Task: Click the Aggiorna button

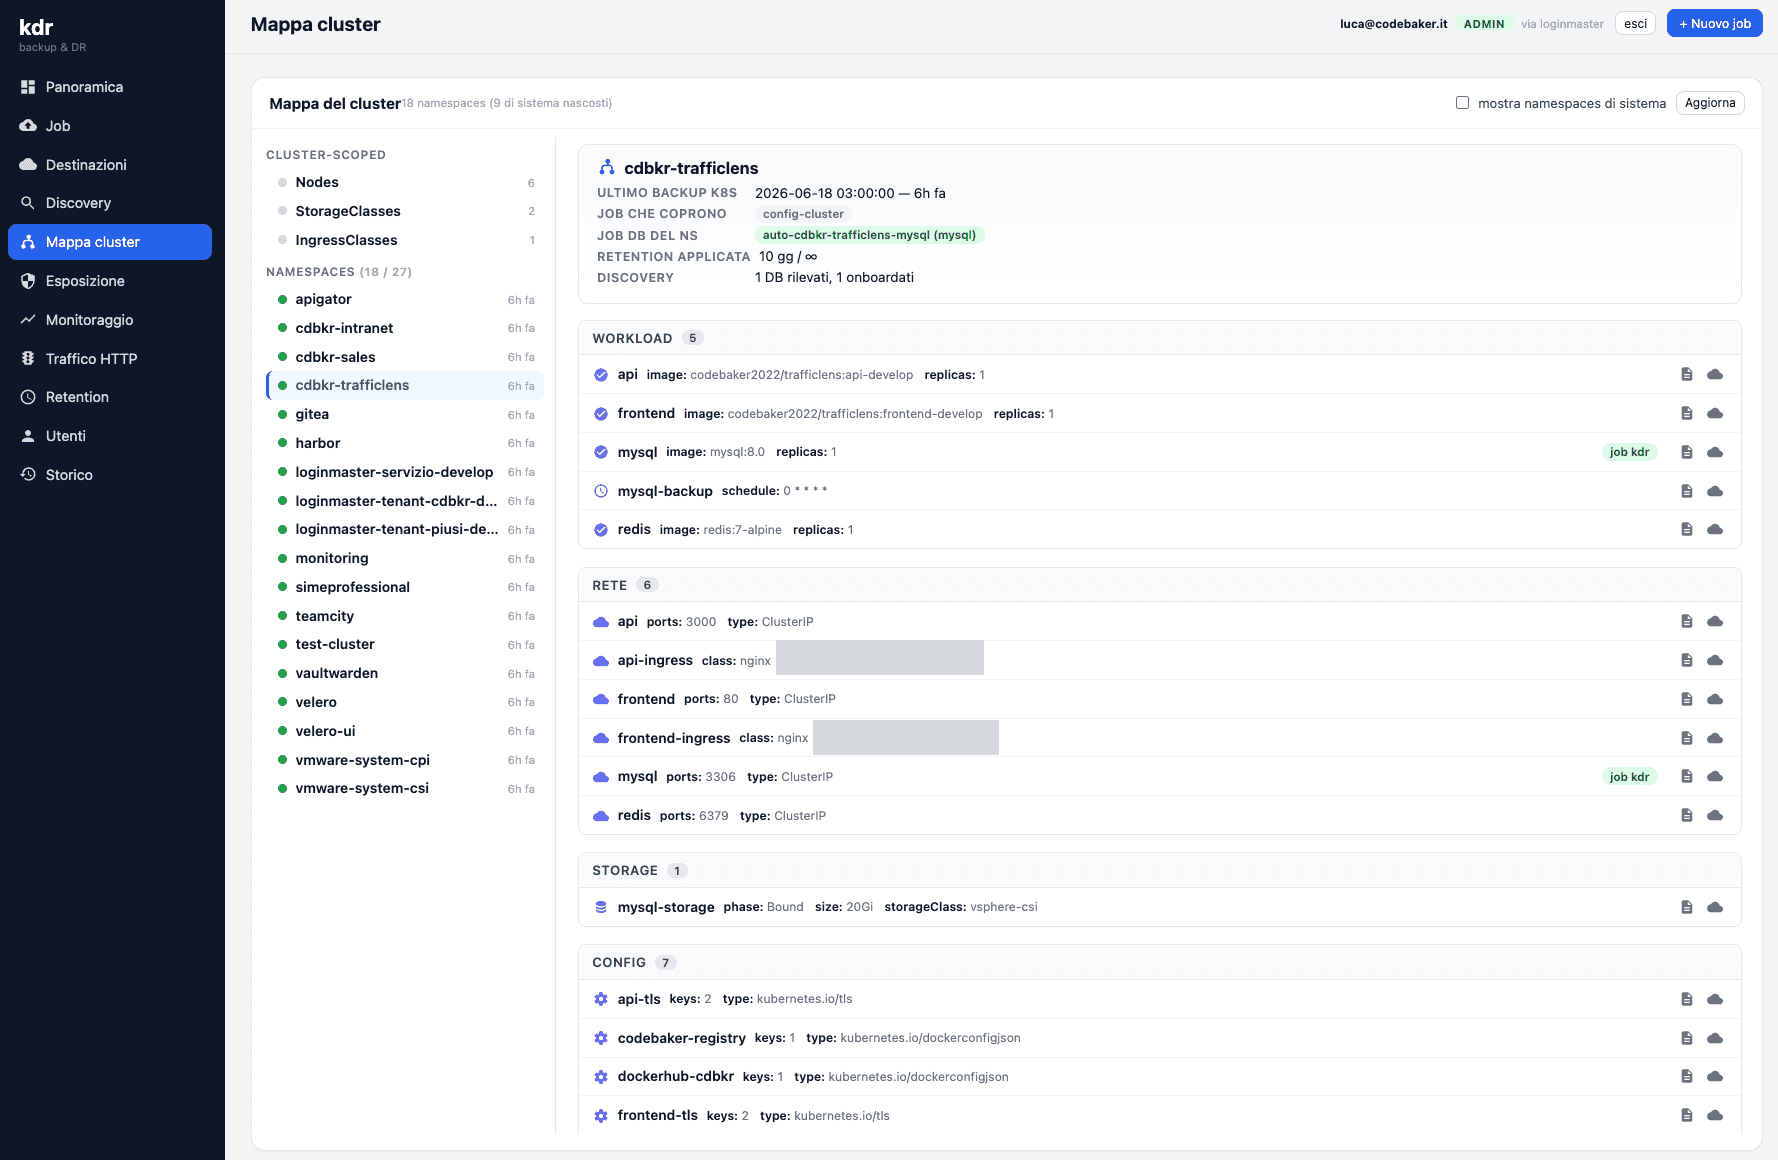Action: (x=1710, y=103)
